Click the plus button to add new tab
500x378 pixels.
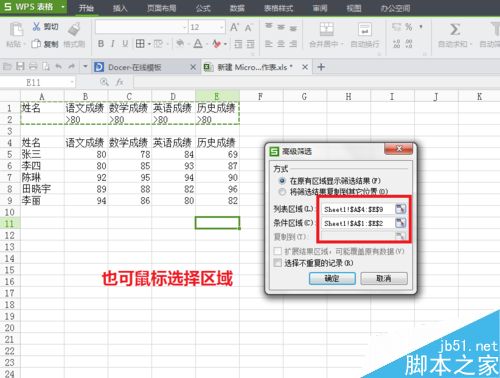(321, 67)
